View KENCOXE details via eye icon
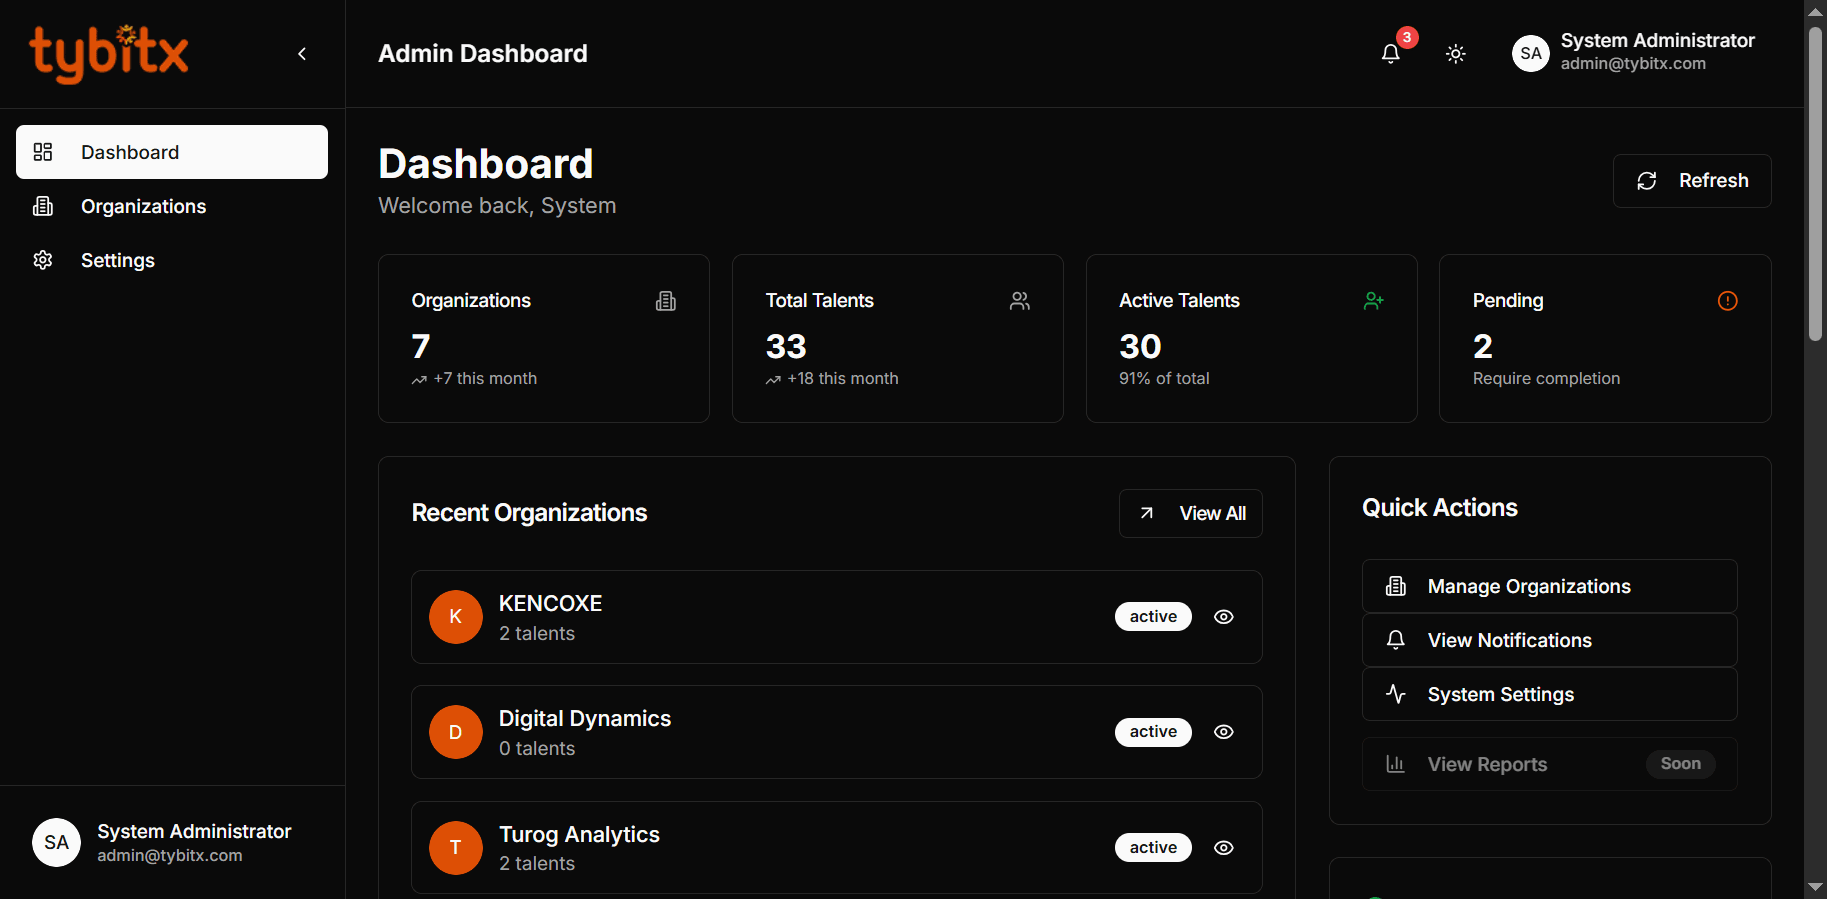The image size is (1827, 899). tap(1224, 617)
